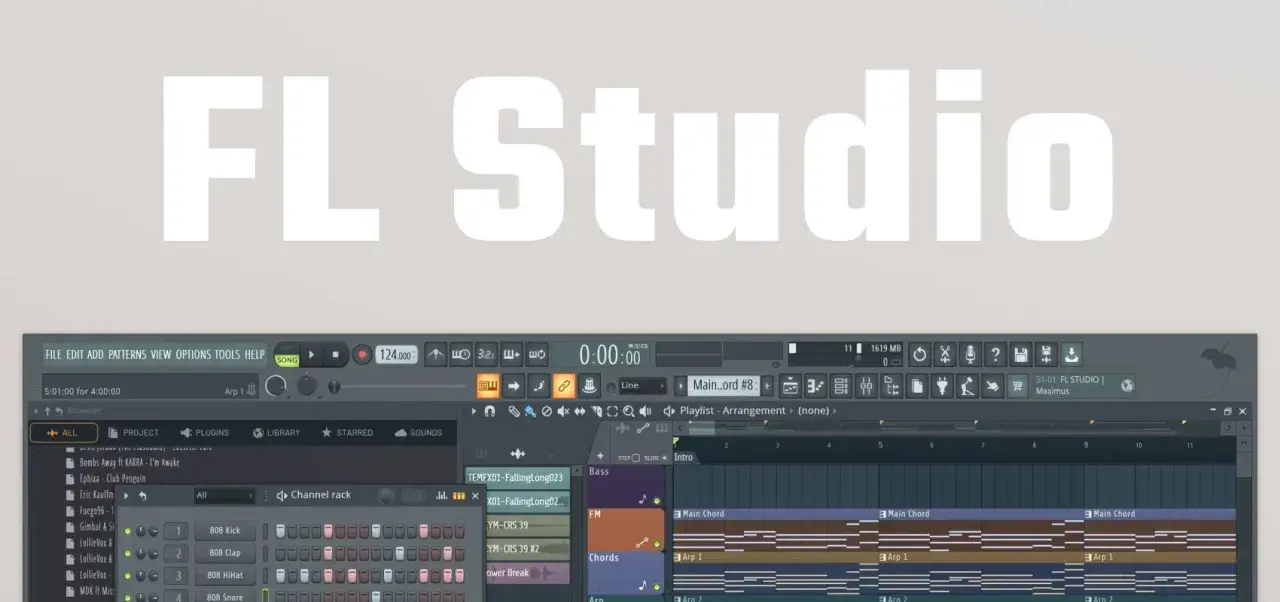Mute the Bass track green LED
This screenshot has height=602, width=1280.
click(657, 499)
